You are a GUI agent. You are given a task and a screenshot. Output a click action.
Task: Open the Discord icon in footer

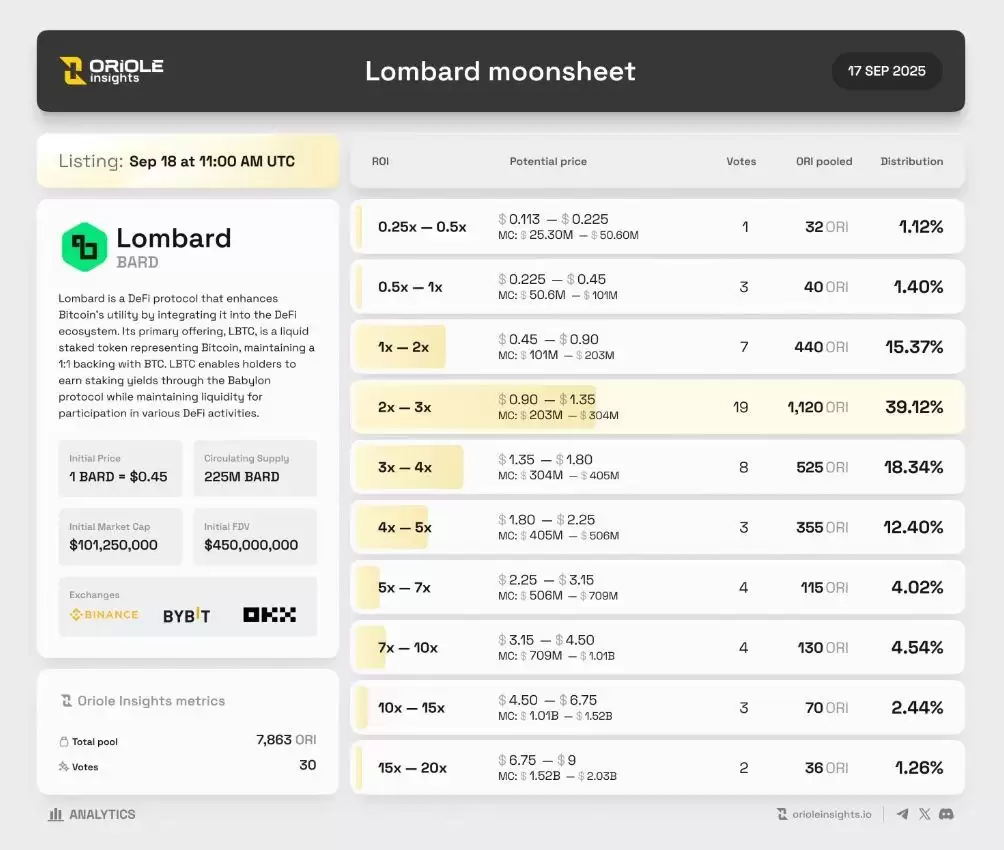pos(946,814)
